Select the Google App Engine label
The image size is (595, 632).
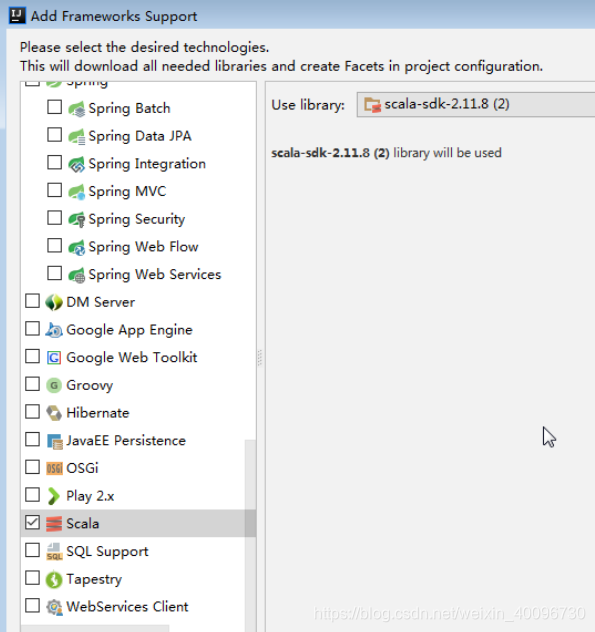pyautogui.click(x=129, y=331)
